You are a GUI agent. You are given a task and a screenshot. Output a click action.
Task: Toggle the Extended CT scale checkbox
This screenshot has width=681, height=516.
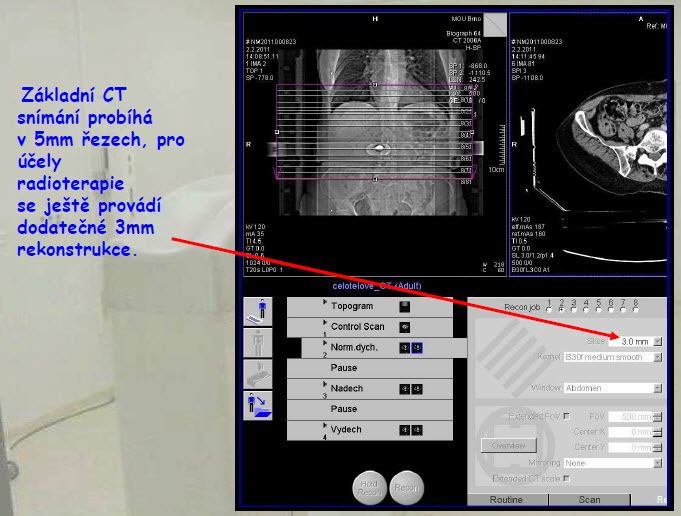[x=567, y=479]
